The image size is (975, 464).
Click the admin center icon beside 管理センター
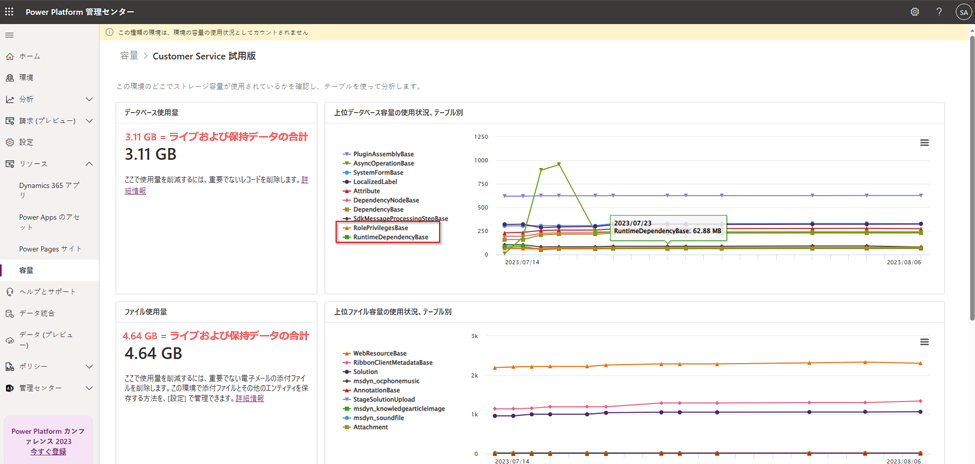click(9, 388)
